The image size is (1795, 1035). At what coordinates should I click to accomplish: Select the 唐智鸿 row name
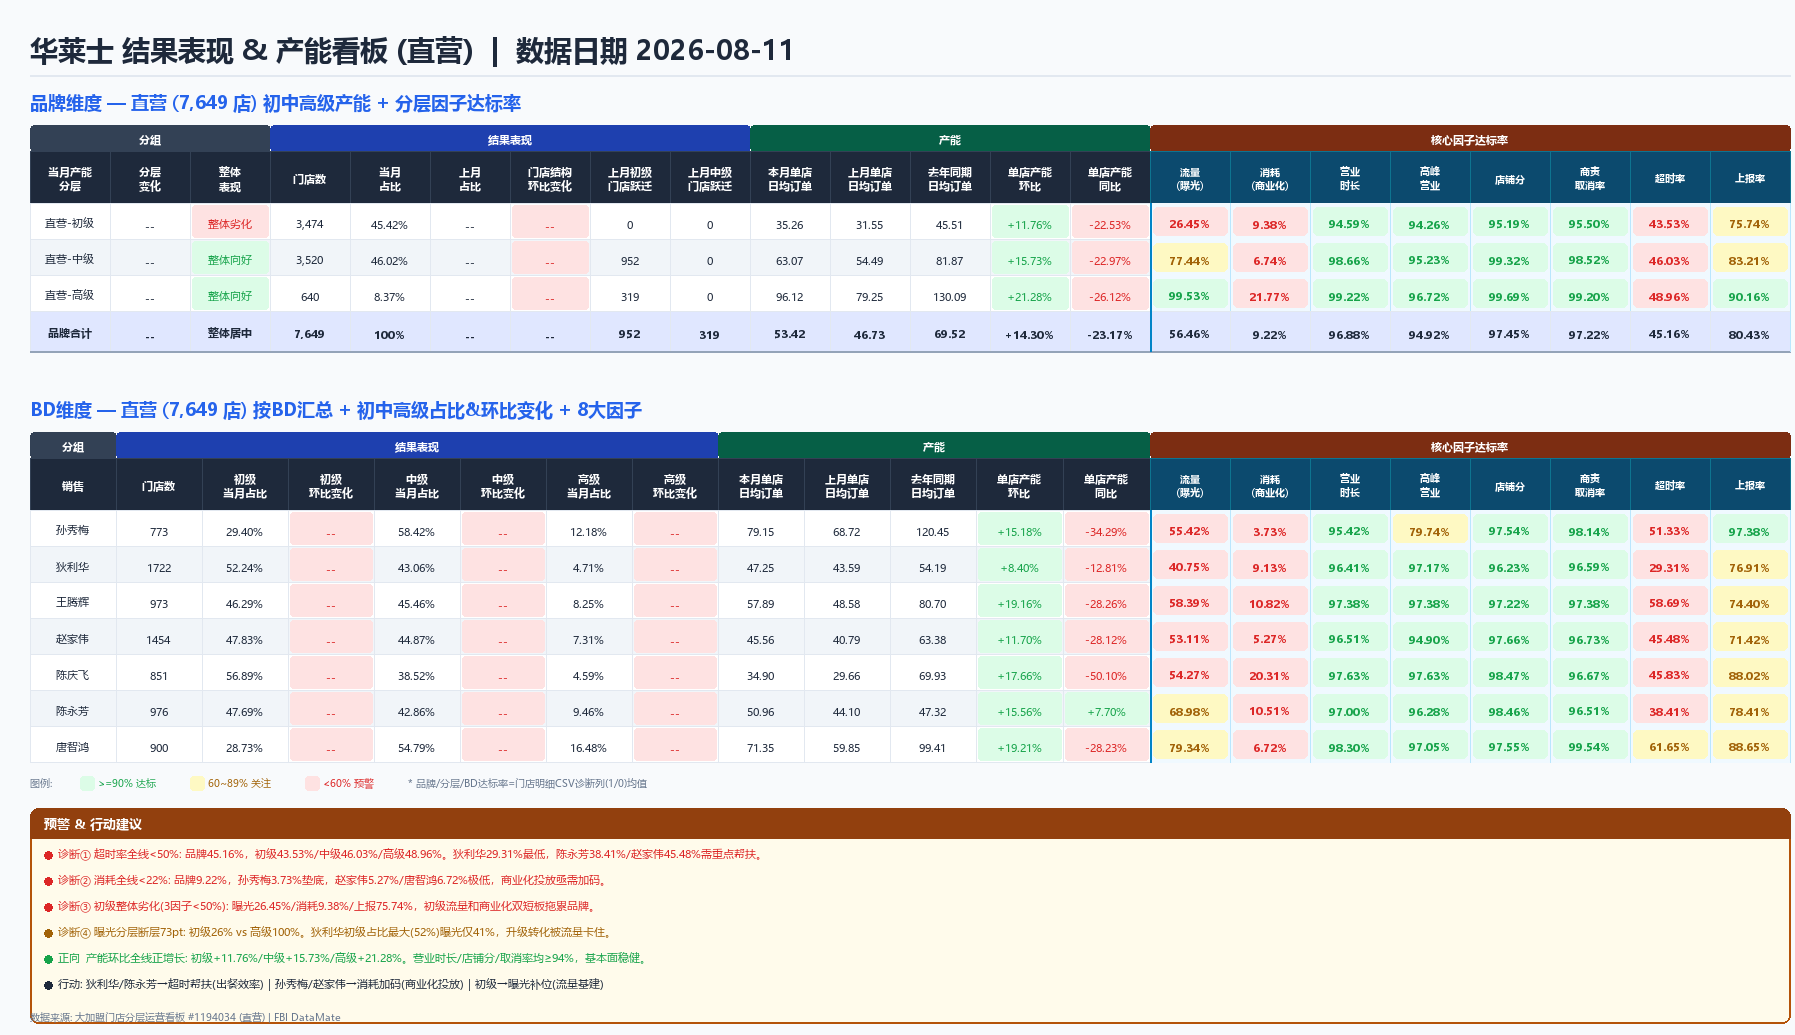pyautogui.click(x=73, y=747)
